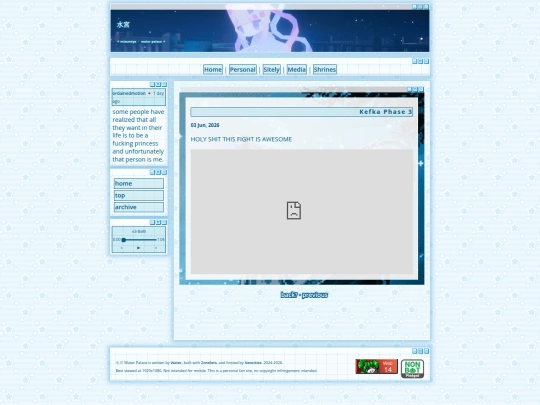Click the 'Water' author link in footer
The width and height of the screenshot is (540, 405).
pos(176,363)
